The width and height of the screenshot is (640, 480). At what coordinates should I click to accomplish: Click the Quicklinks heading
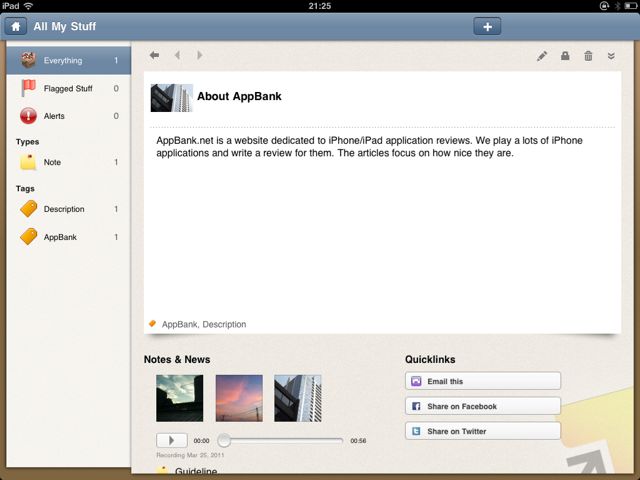430,359
